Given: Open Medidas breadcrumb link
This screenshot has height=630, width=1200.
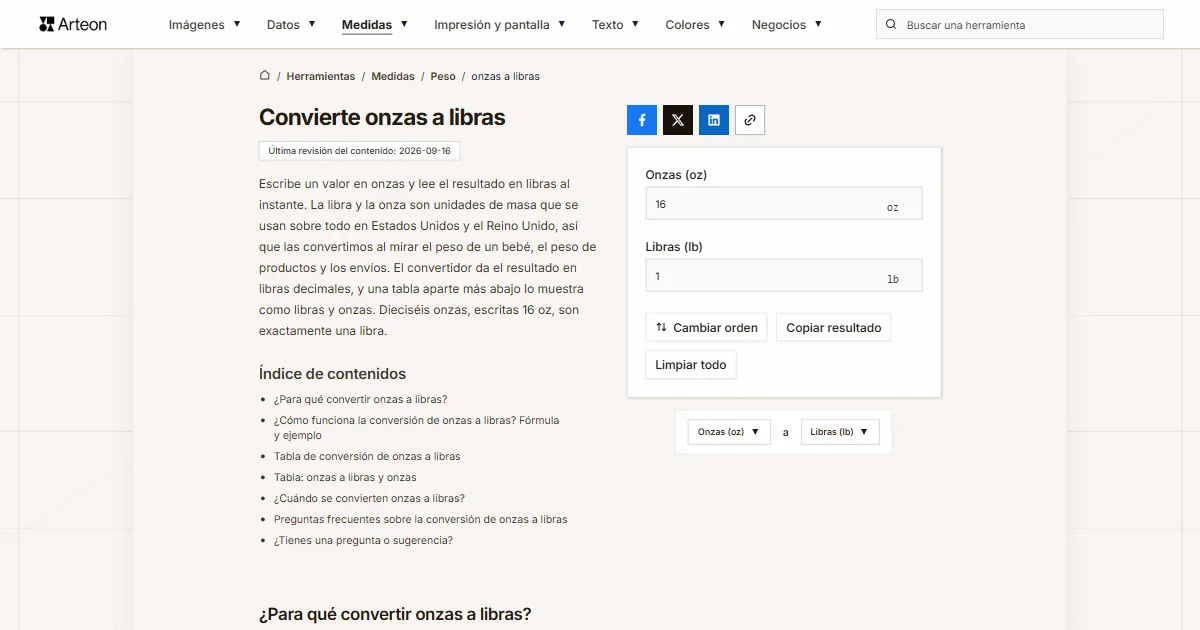Looking at the screenshot, I should pyautogui.click(x=393, y=76).
